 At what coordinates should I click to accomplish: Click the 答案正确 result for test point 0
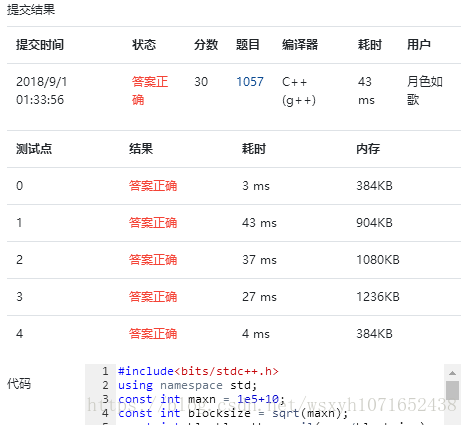coord(153,186)
